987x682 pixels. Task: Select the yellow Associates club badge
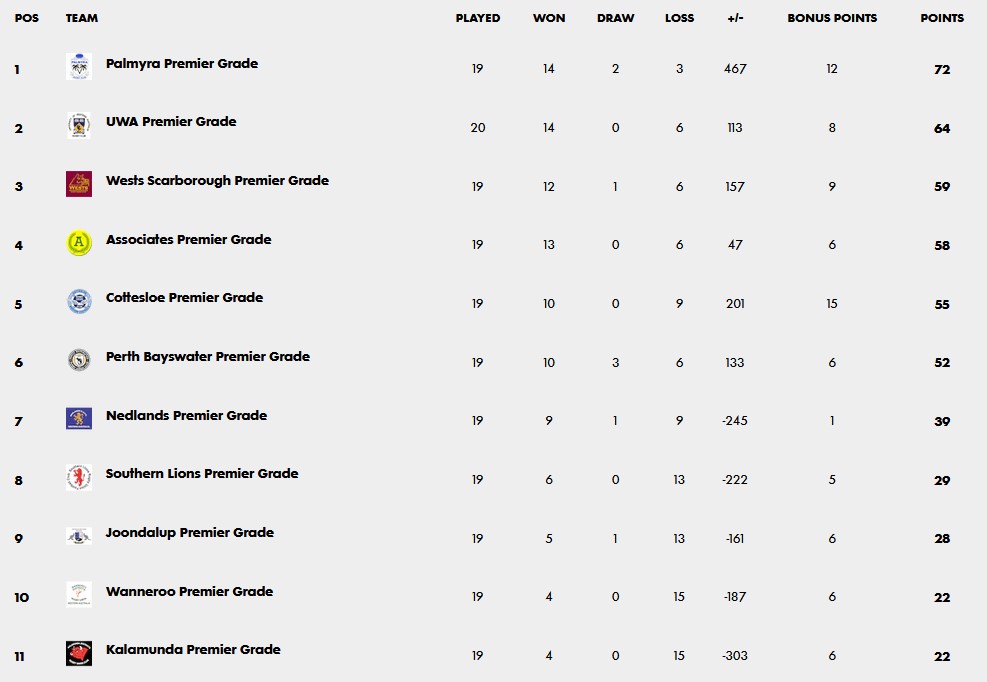[x=79, y=242]
